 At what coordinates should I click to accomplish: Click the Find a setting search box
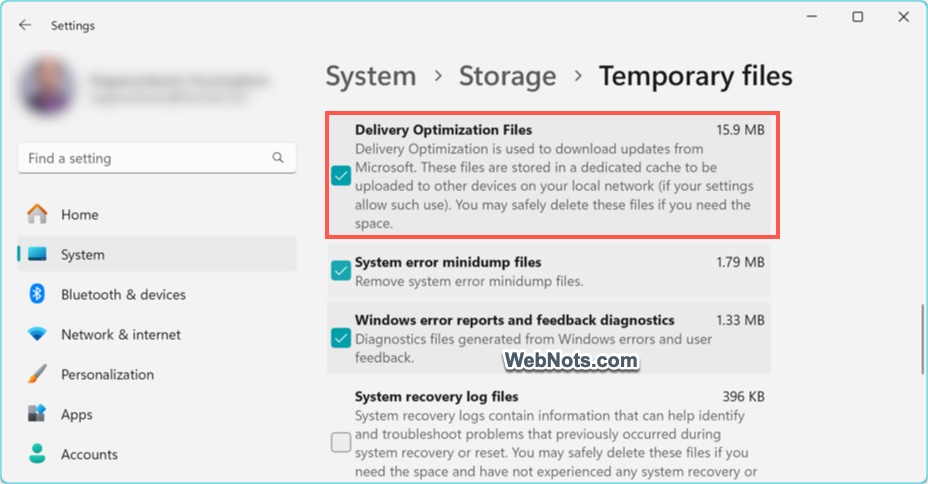pos(145,158)
